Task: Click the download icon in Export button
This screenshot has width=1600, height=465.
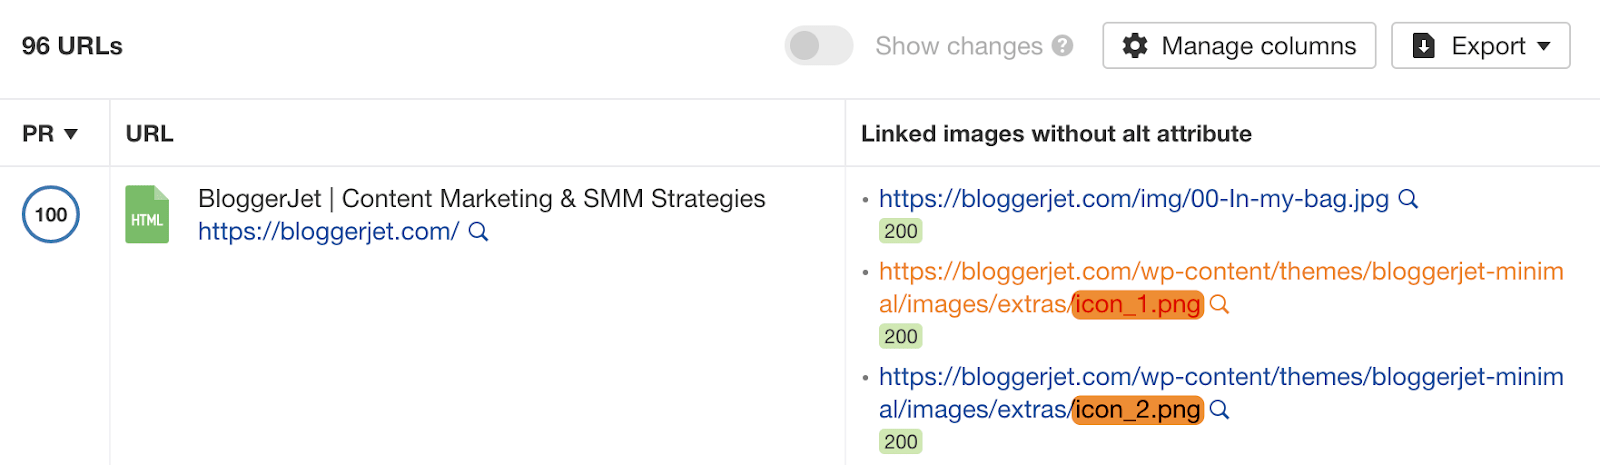Action: click(1424, 46)
